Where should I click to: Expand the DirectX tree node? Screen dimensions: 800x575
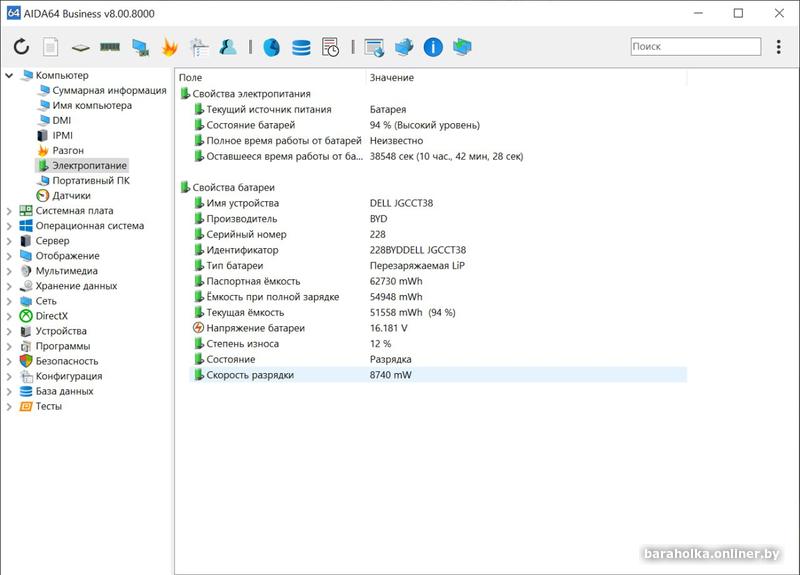(x=9, y=316)
